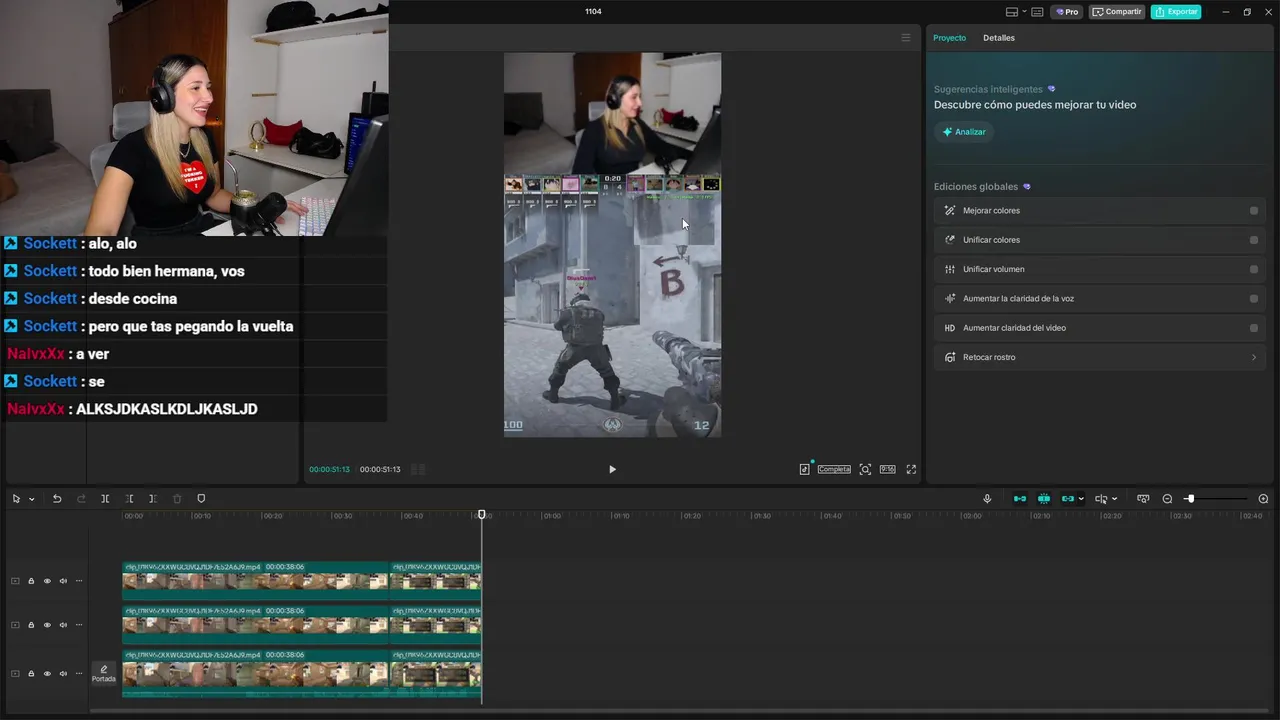
Task: Play the video preview
Action: (x=612, y=469)
